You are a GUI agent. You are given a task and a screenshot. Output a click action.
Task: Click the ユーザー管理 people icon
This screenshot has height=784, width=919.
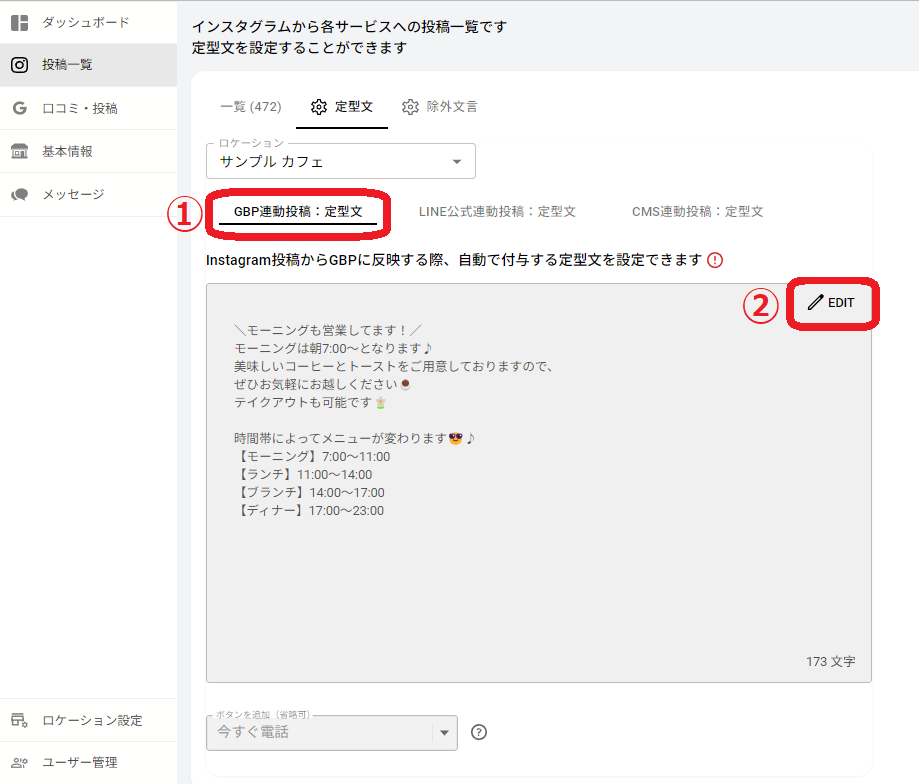[x=19, y=762]
